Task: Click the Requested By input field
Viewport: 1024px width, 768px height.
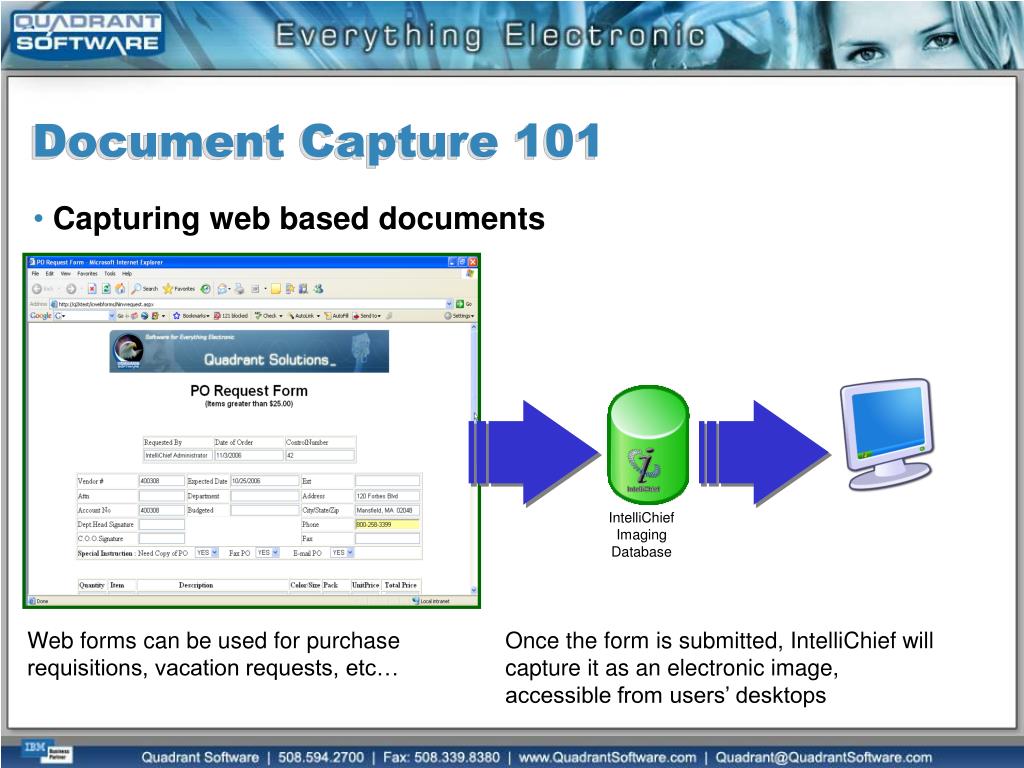Action: pos(177,455)
